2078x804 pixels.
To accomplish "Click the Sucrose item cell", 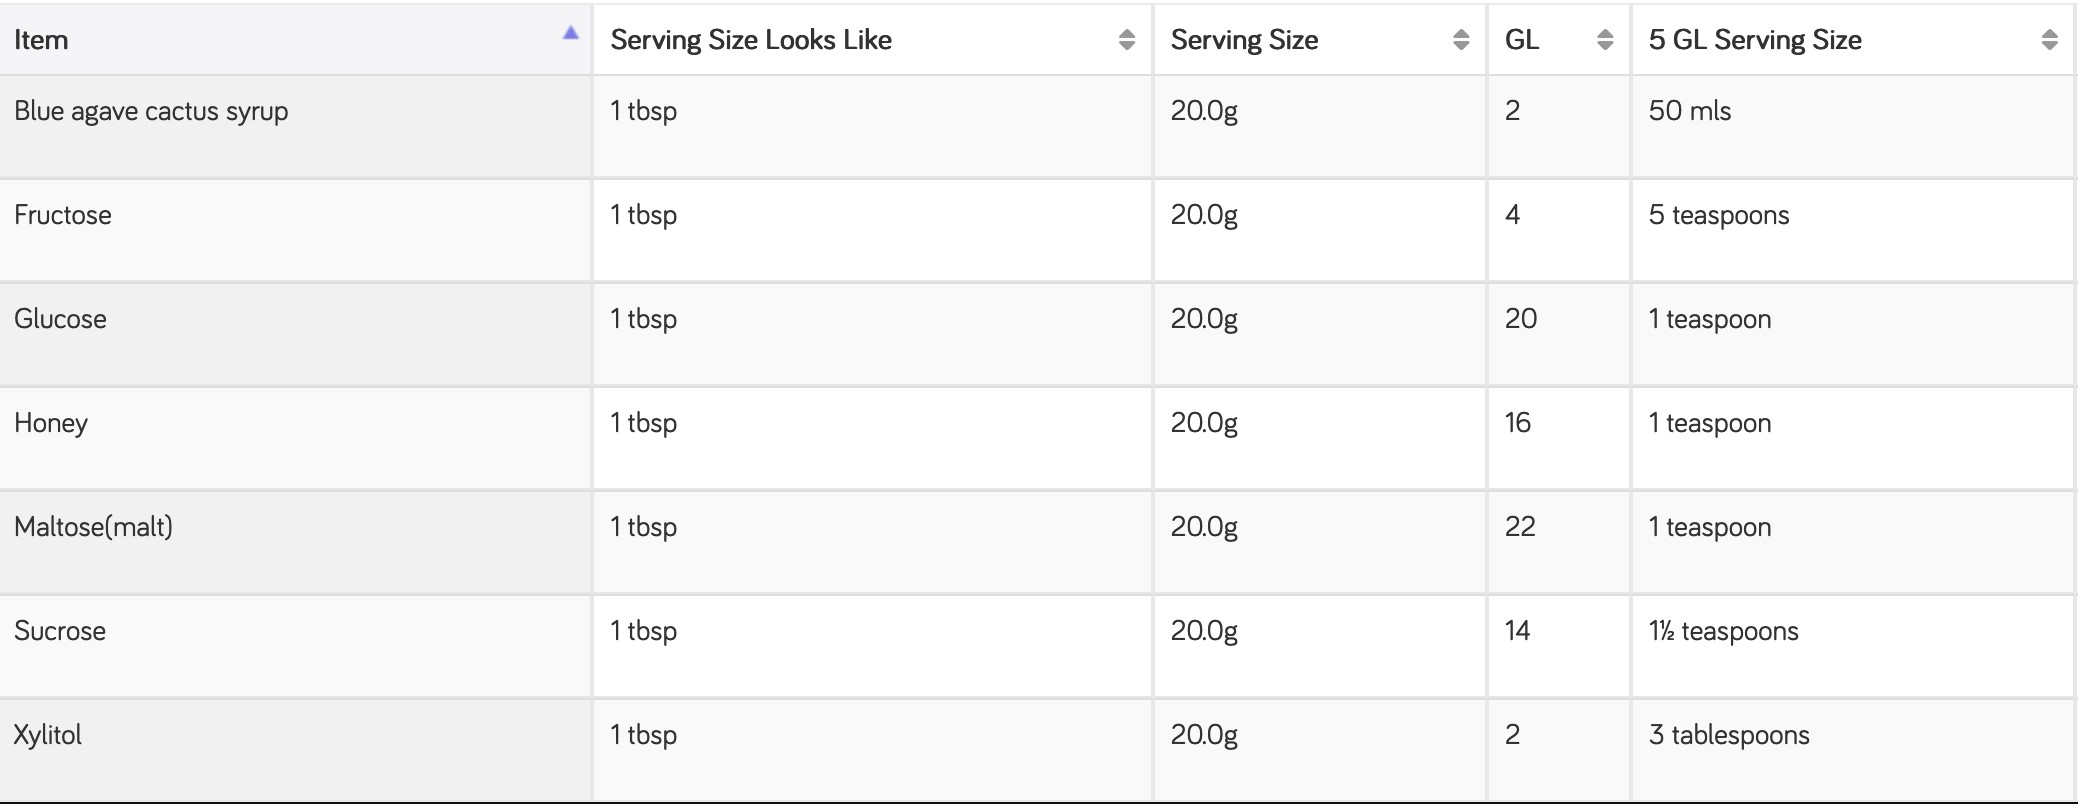I will [x=60, y=631].
